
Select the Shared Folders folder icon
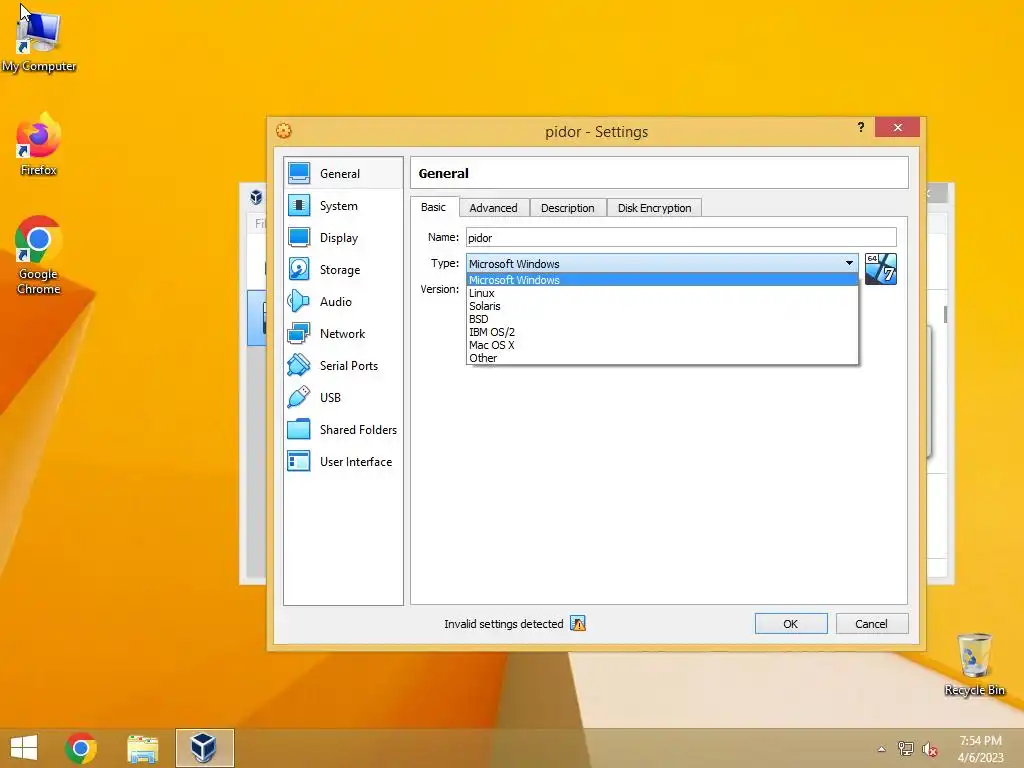(299, 429)
